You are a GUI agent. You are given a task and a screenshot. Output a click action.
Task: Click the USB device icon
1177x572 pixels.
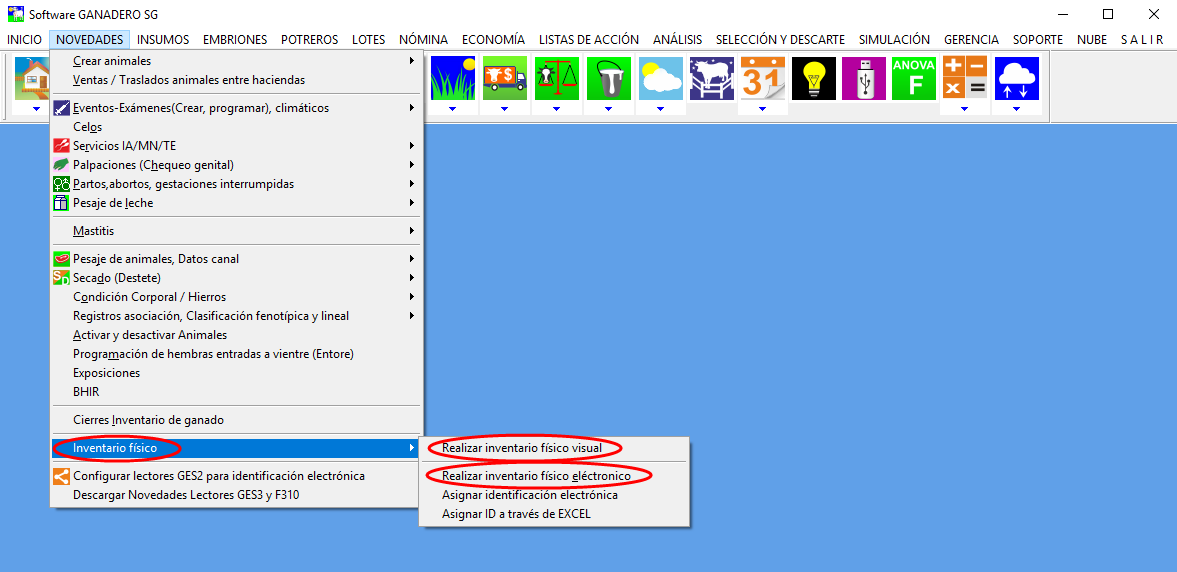[863, 78]
